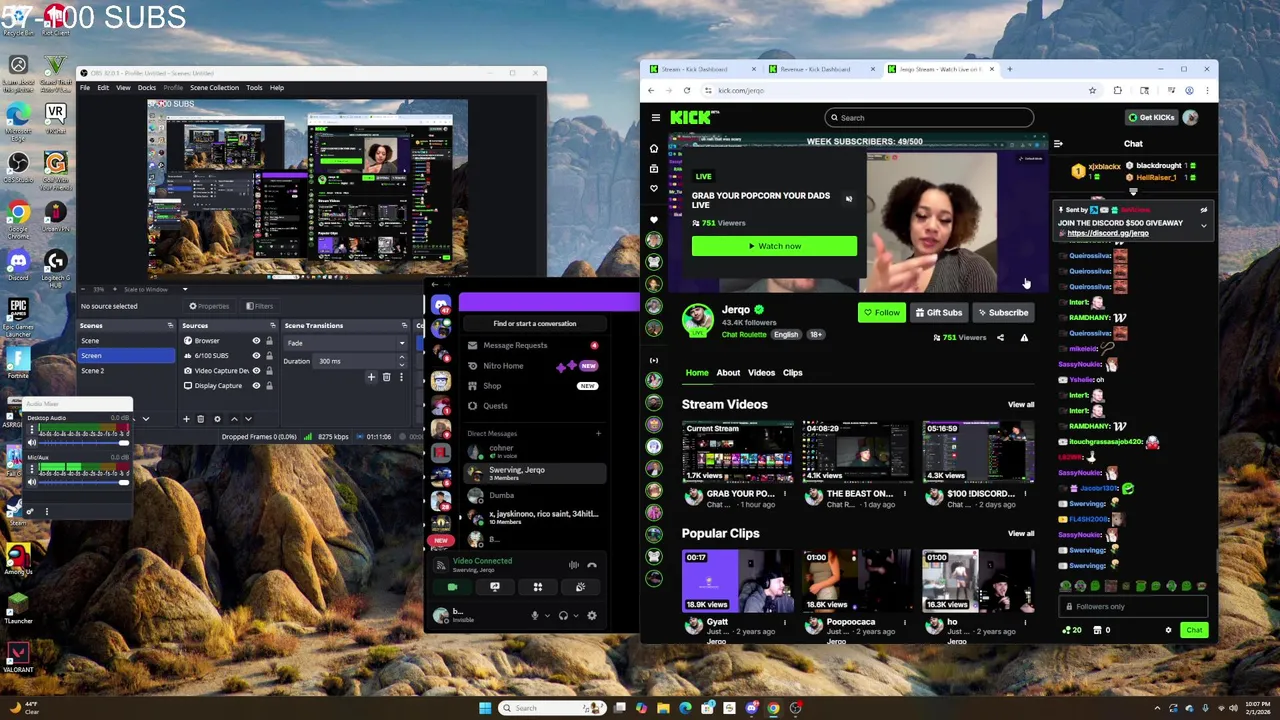Screen dimensions: 1280x720
Task: Bookmark page with Chrome star icon
Action: point(1092,91)
